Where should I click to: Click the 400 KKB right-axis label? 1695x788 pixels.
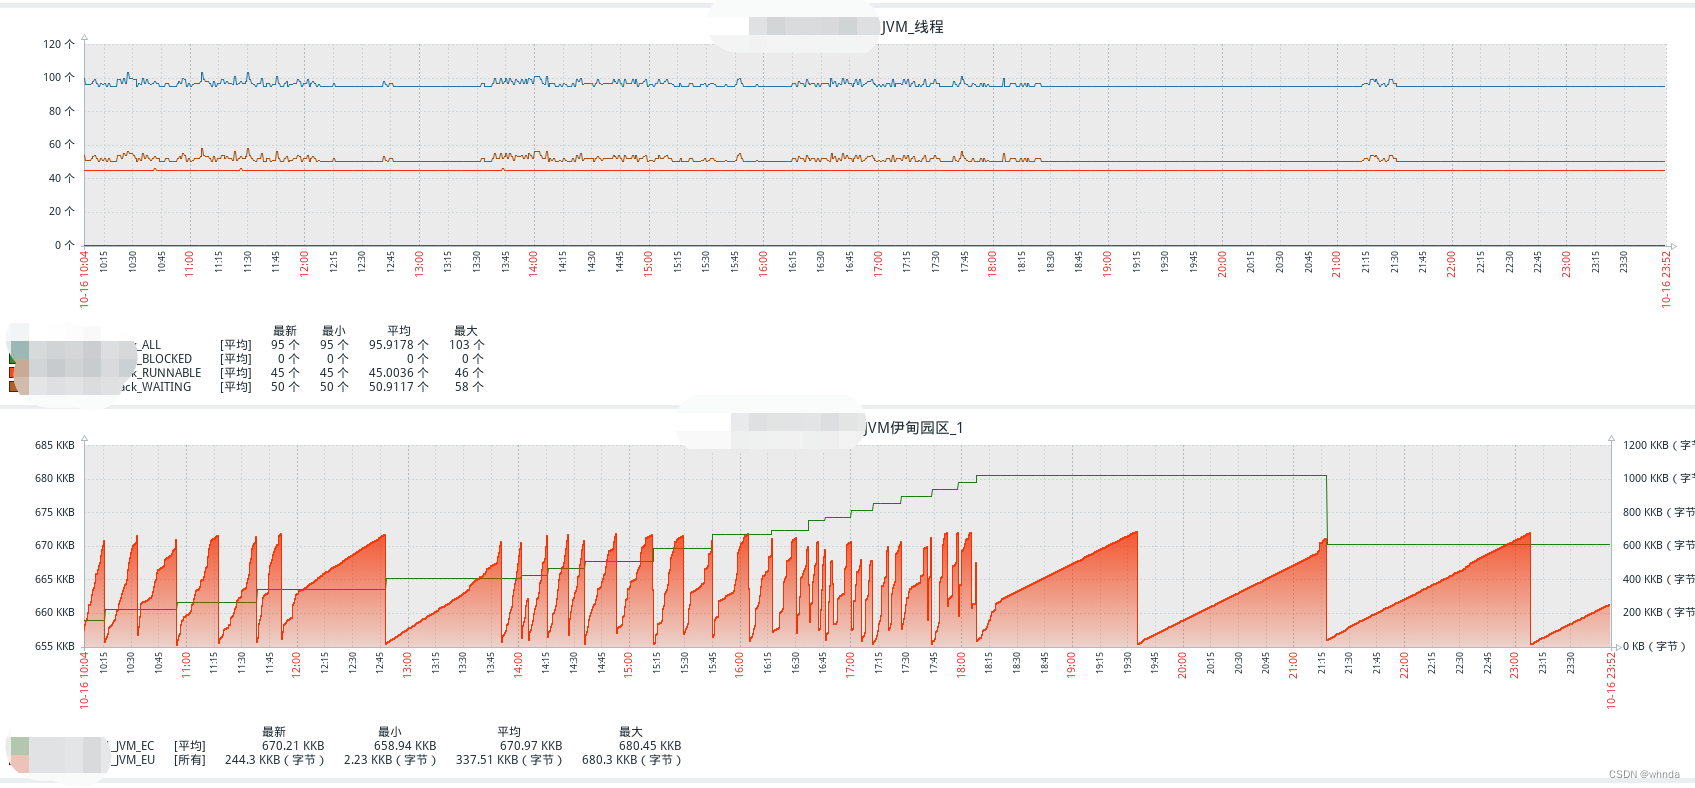pyautogui.click(x=1658, y=579)
